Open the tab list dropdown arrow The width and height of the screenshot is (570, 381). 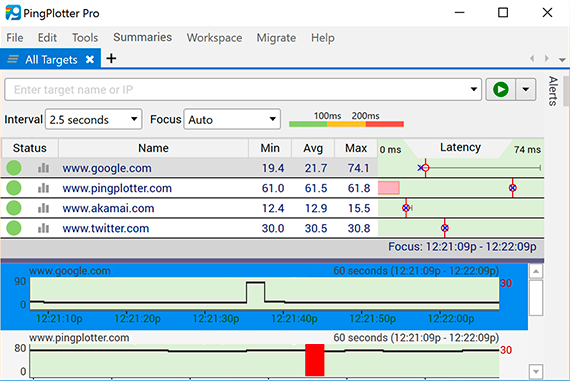pyautogui.click(x=562, y=60)
